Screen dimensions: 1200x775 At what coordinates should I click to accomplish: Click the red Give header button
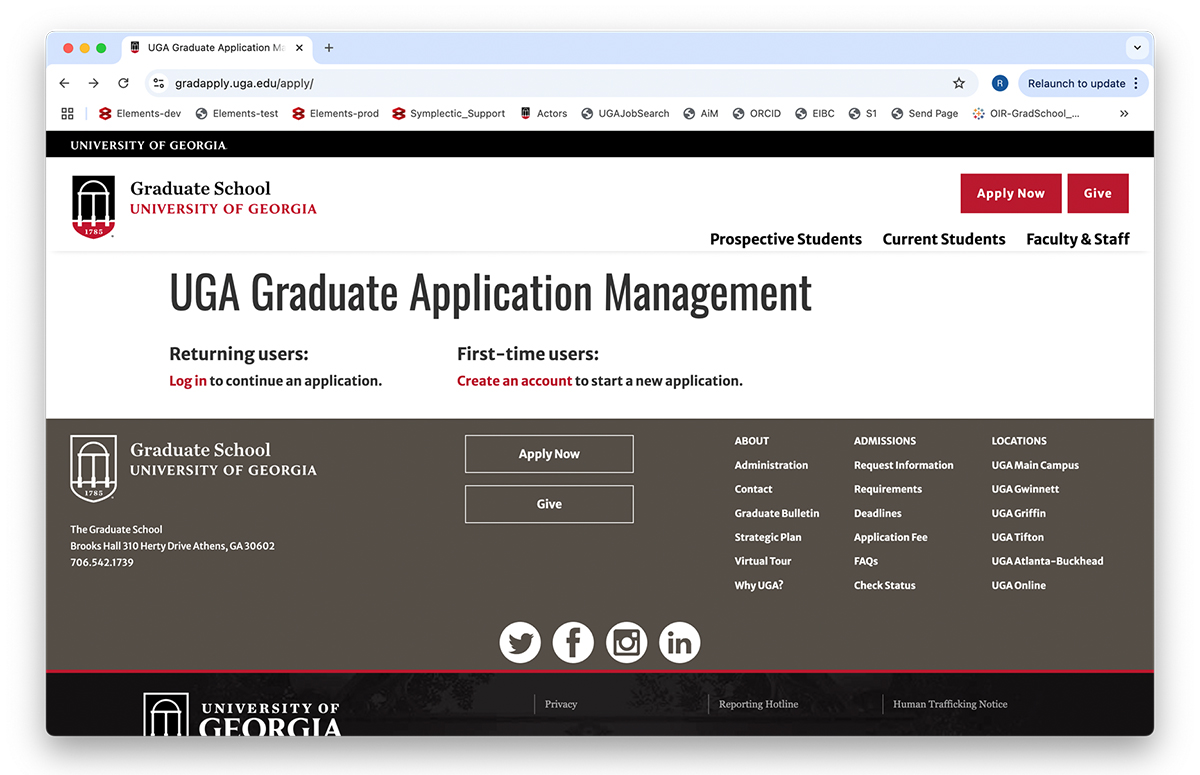(1098, 193)
